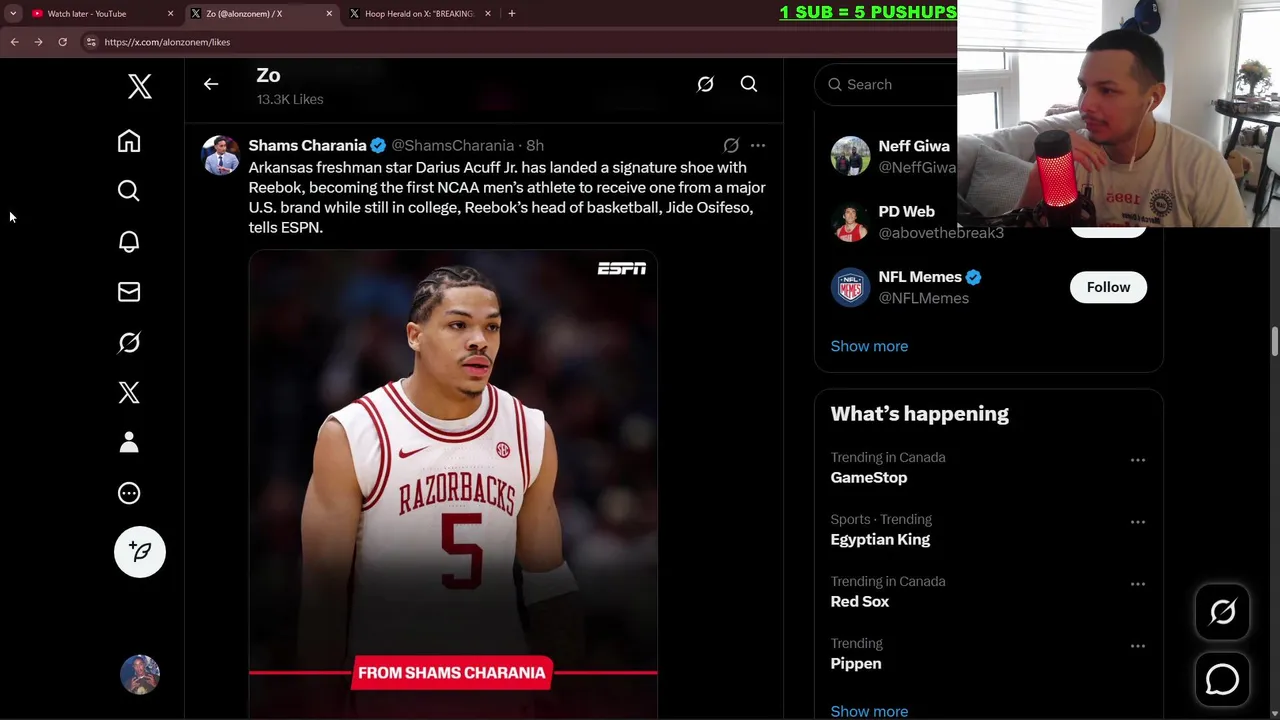1280x720 pixels.
Task: Open Messages envelope in the sidebar
Action: coord(129,292)
